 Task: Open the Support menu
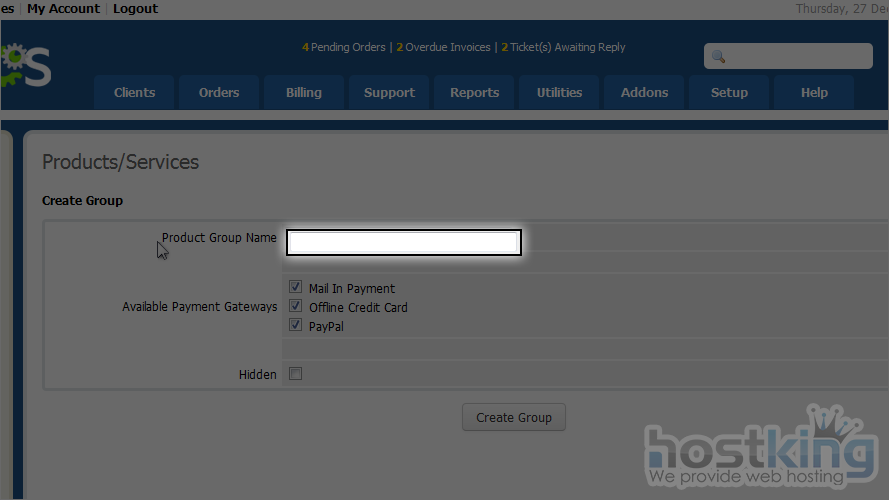tap(389, 92)
